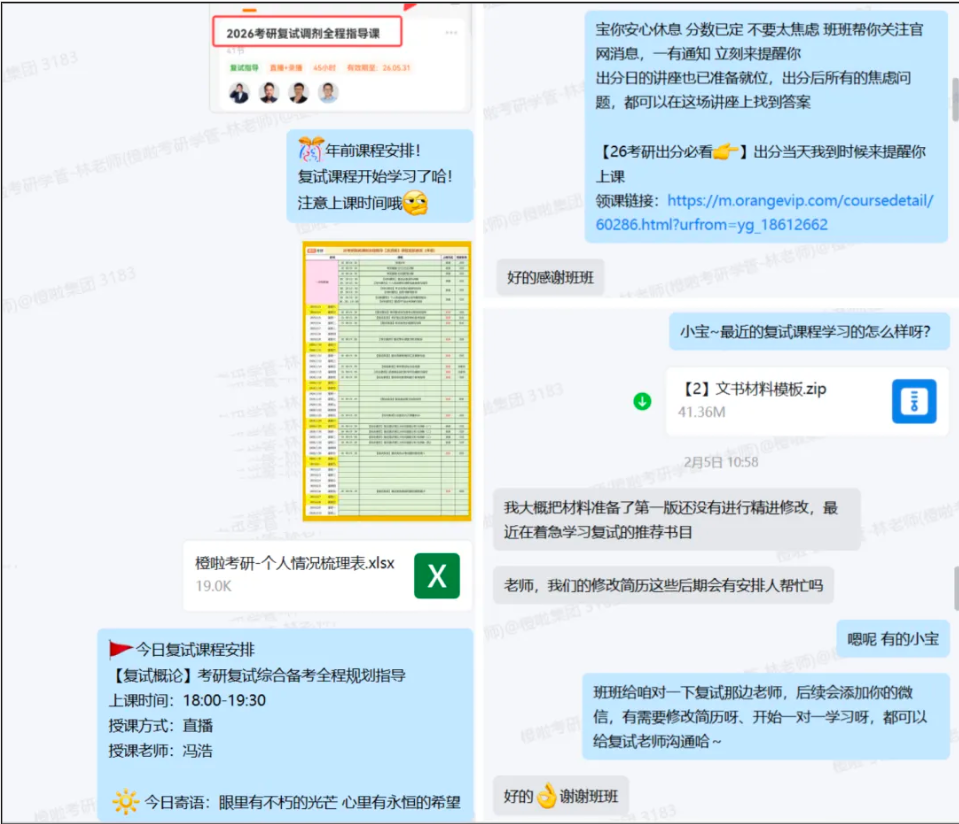
Task: Click the file size 19.0K
Action: coord(213,585)
